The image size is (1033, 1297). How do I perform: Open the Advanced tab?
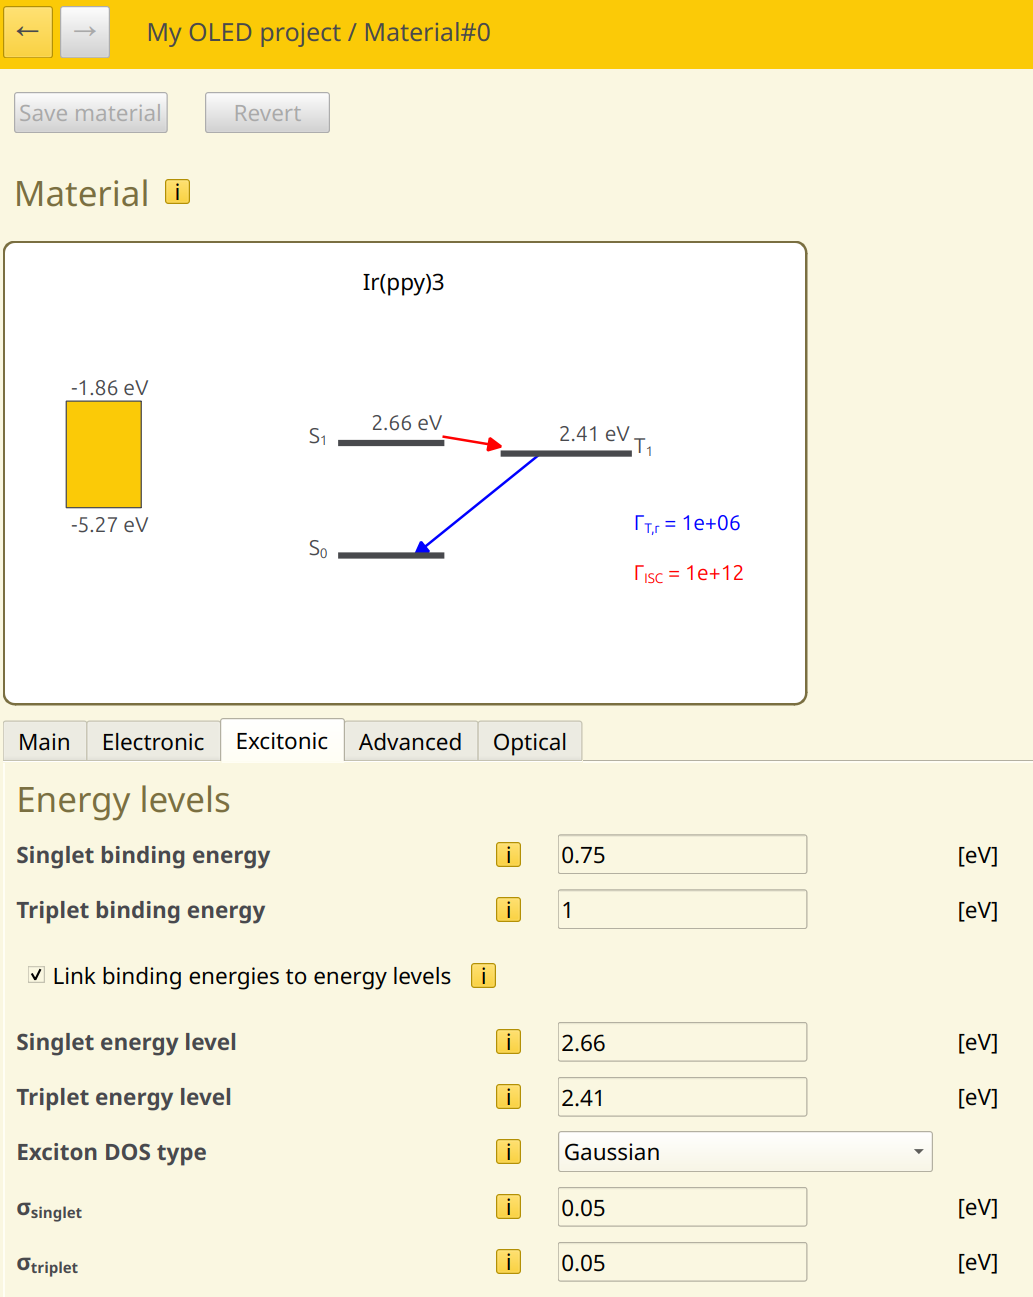(410, 742)
